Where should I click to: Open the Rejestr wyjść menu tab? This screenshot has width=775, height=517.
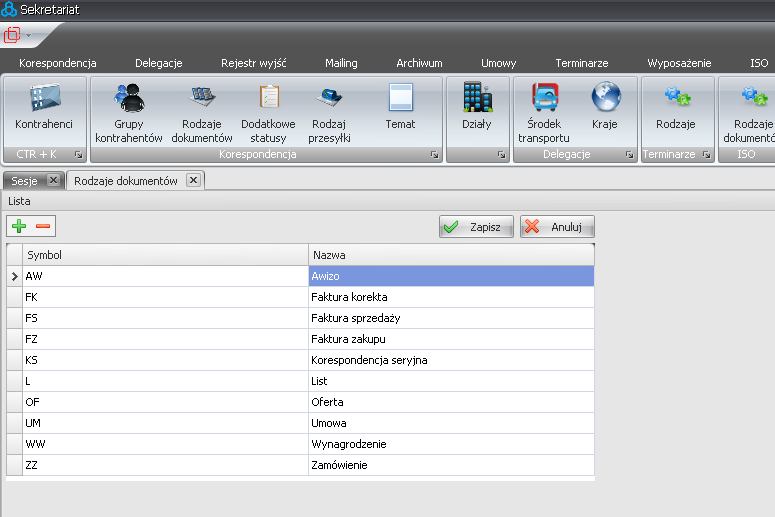tap(254, 63)
